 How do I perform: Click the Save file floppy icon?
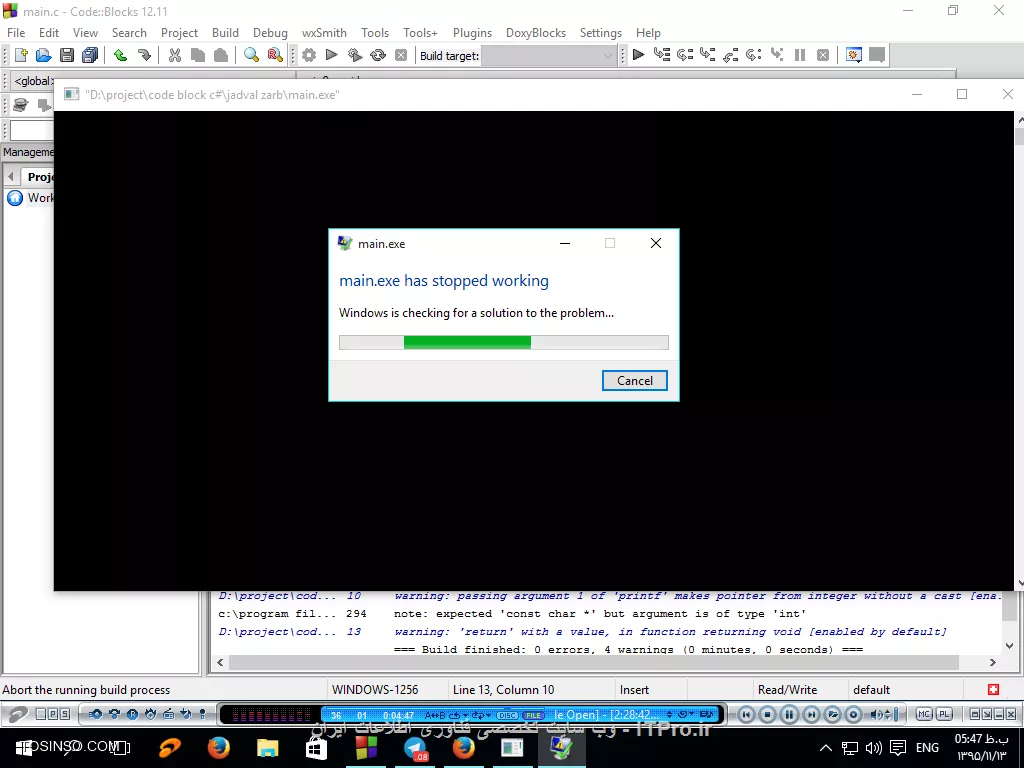[x=67, y=56]
